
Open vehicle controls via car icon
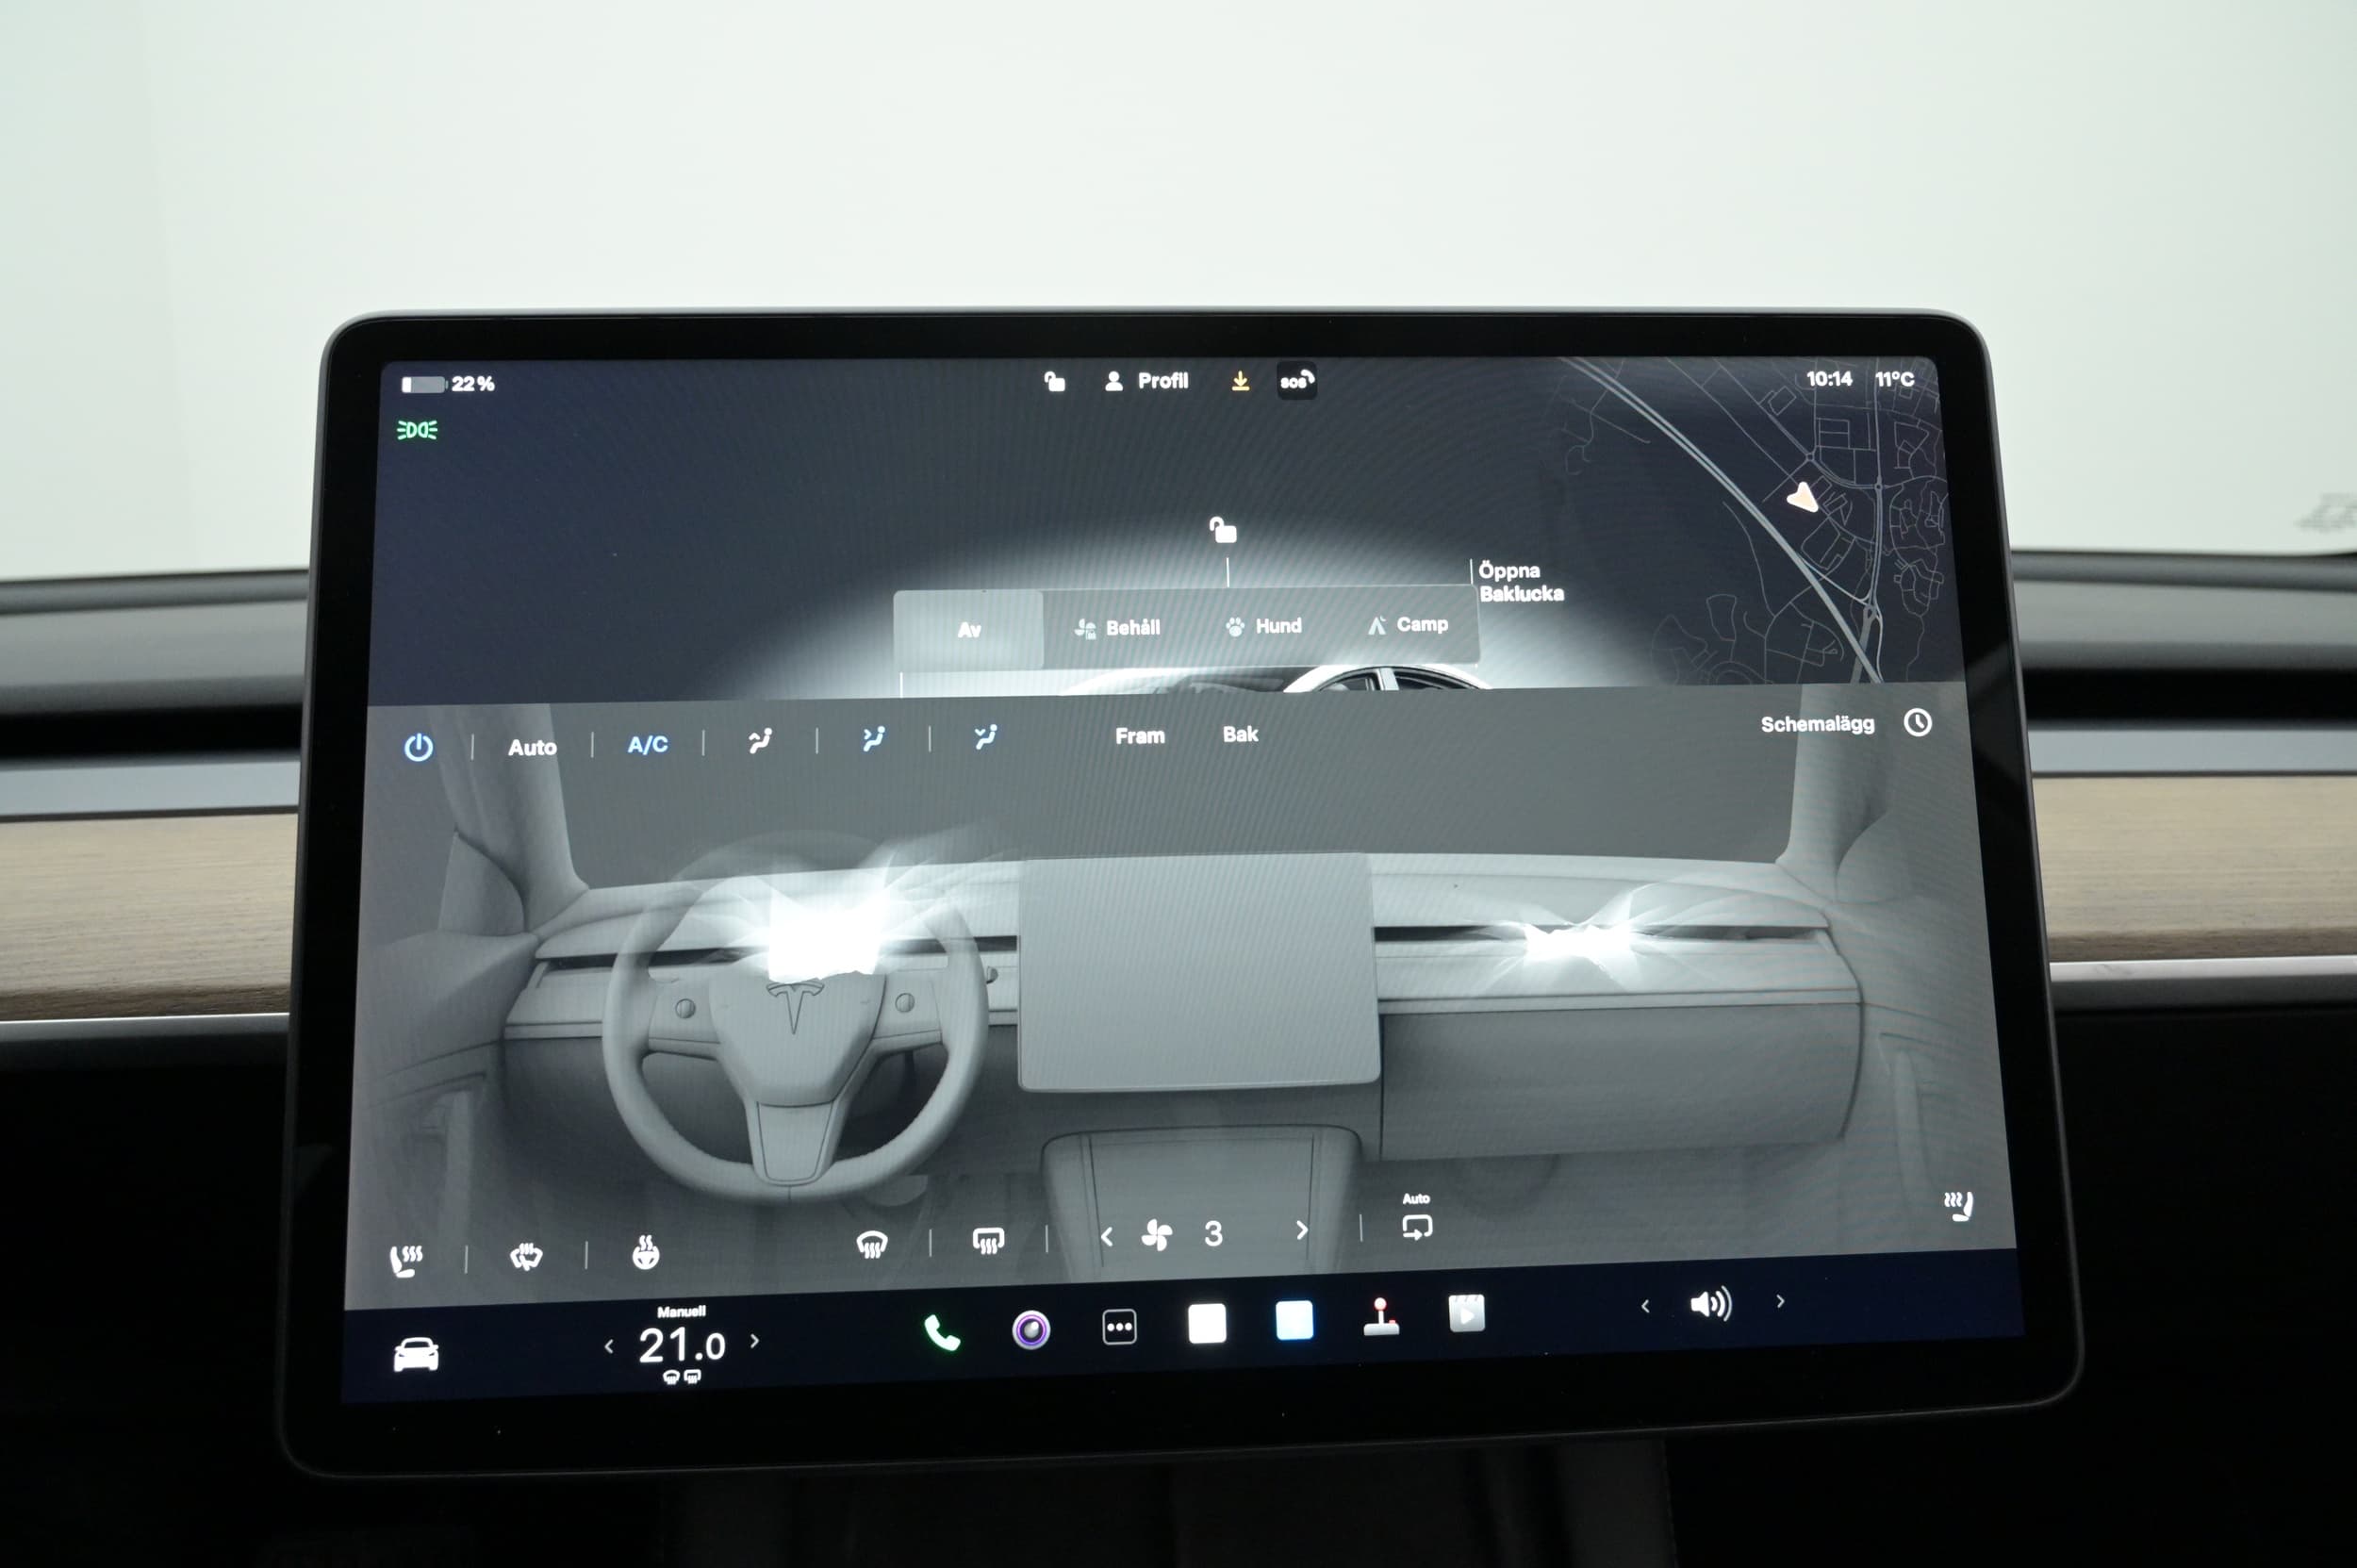[416, 1355]
